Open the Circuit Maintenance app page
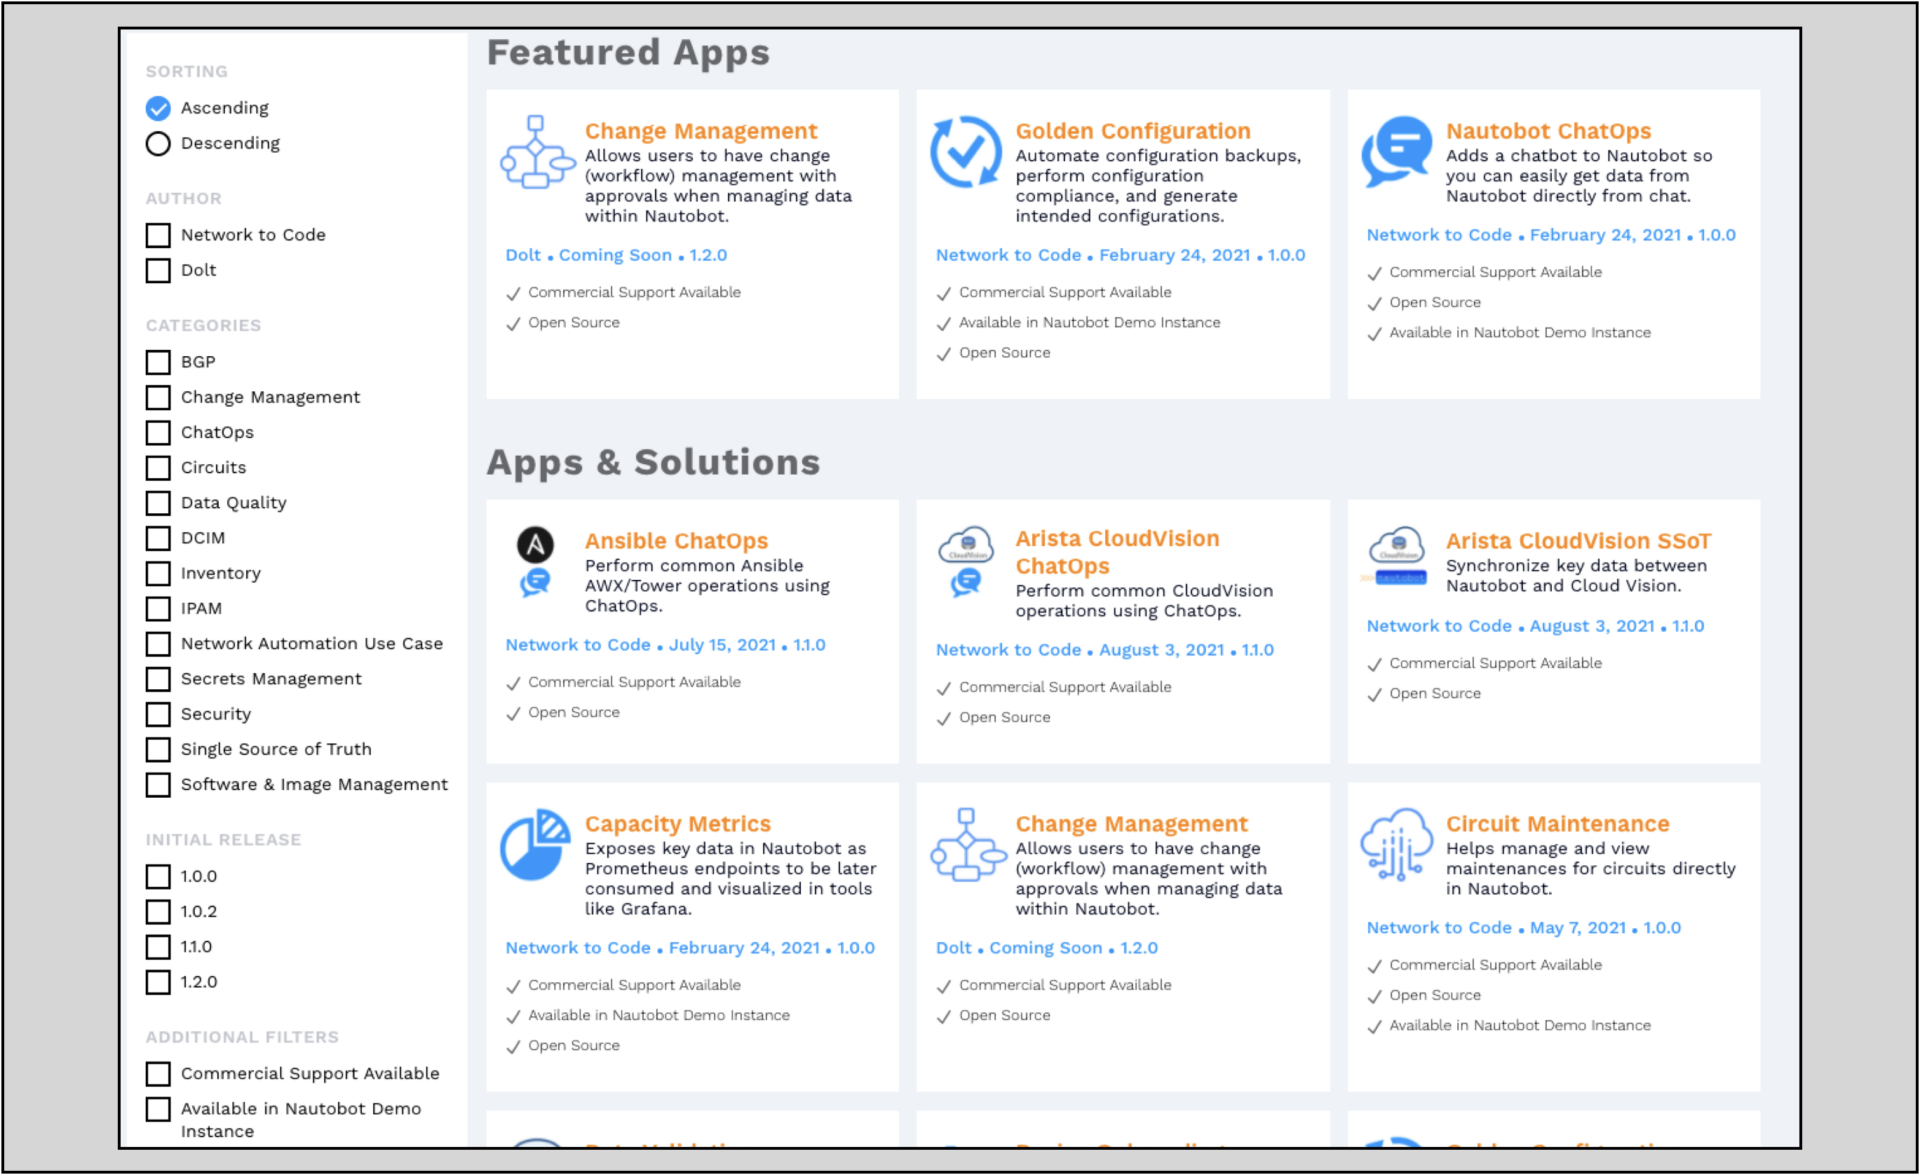Image resolution: width=1920 pixels, height=1175 pixels. 1557,824
